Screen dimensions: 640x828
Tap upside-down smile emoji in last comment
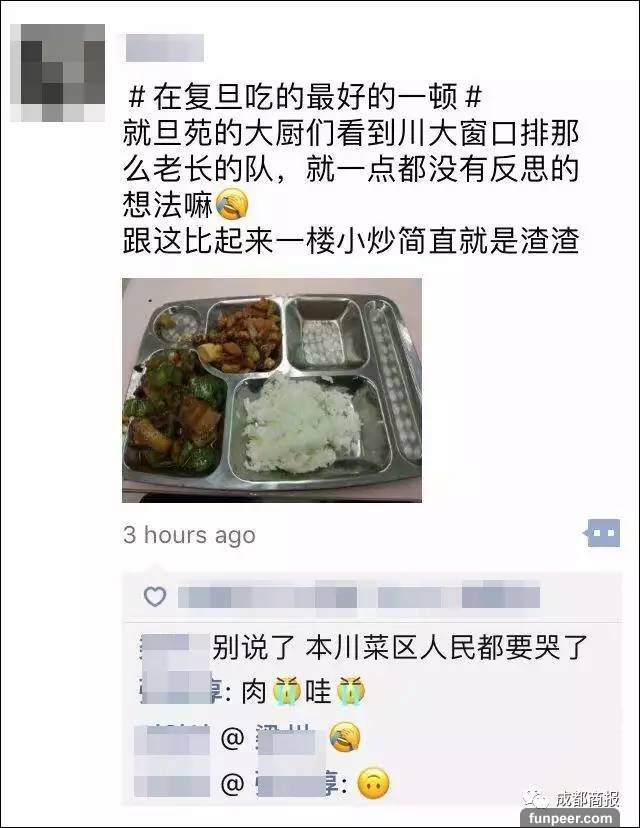(x=373, y=783)
